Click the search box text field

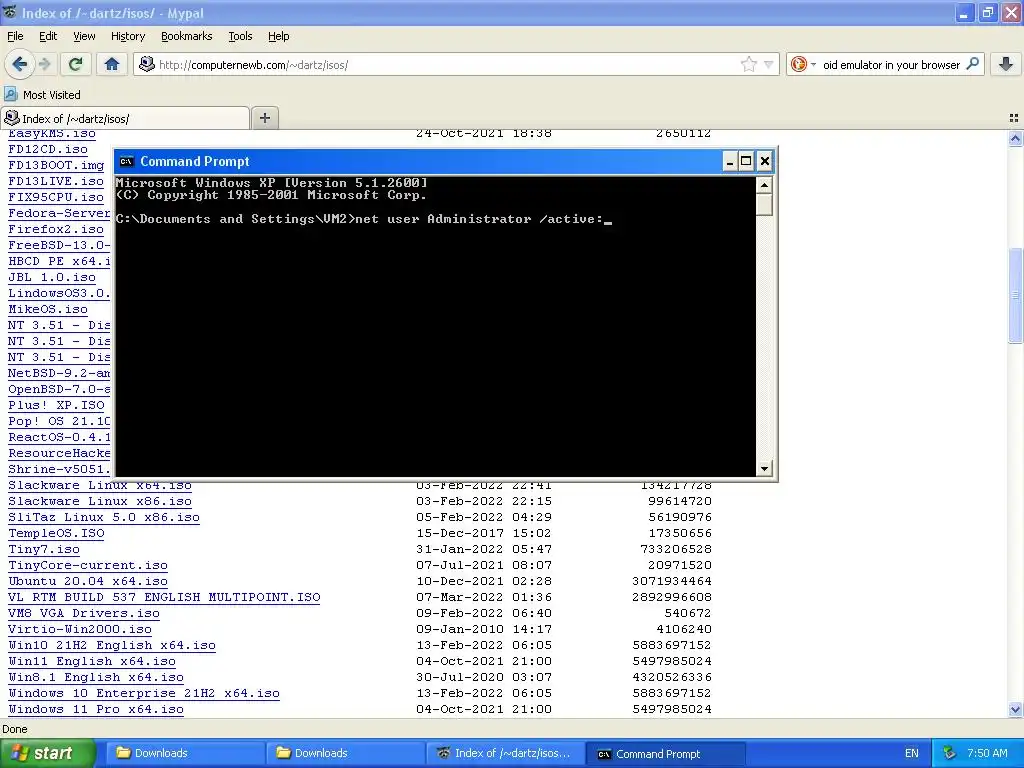[891, 65]
